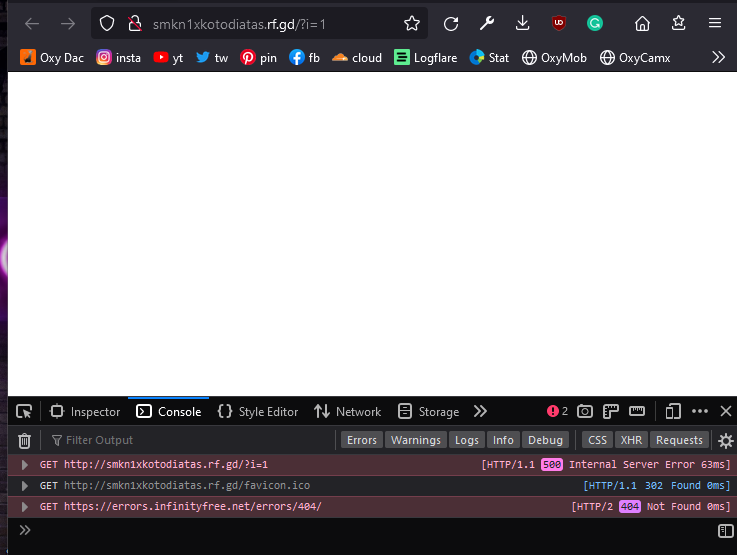This screenshot has width=737, height=555.
Task: Toggle the Warnings filter button
Action: (x=415, y=440)
